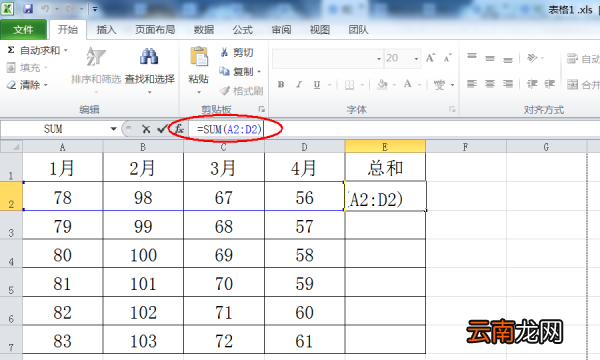Click the formula bar with =SUM(A2:D2)
Viewport: 600px width, 360px height.
coord(394,129)
